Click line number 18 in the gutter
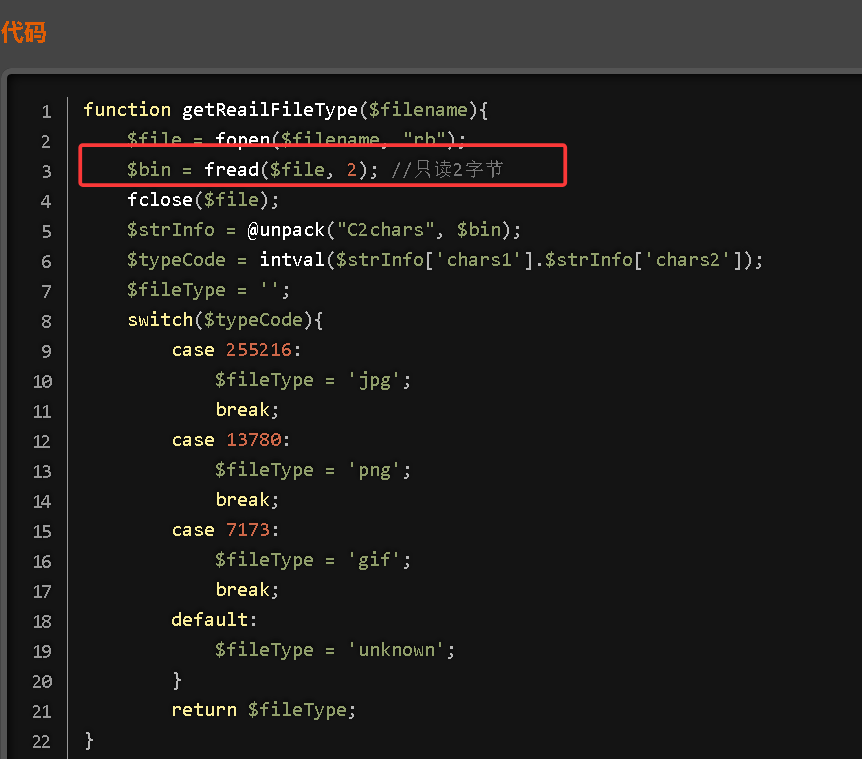The width and height of the screenshot is (862, 759). tap(42, 622)
